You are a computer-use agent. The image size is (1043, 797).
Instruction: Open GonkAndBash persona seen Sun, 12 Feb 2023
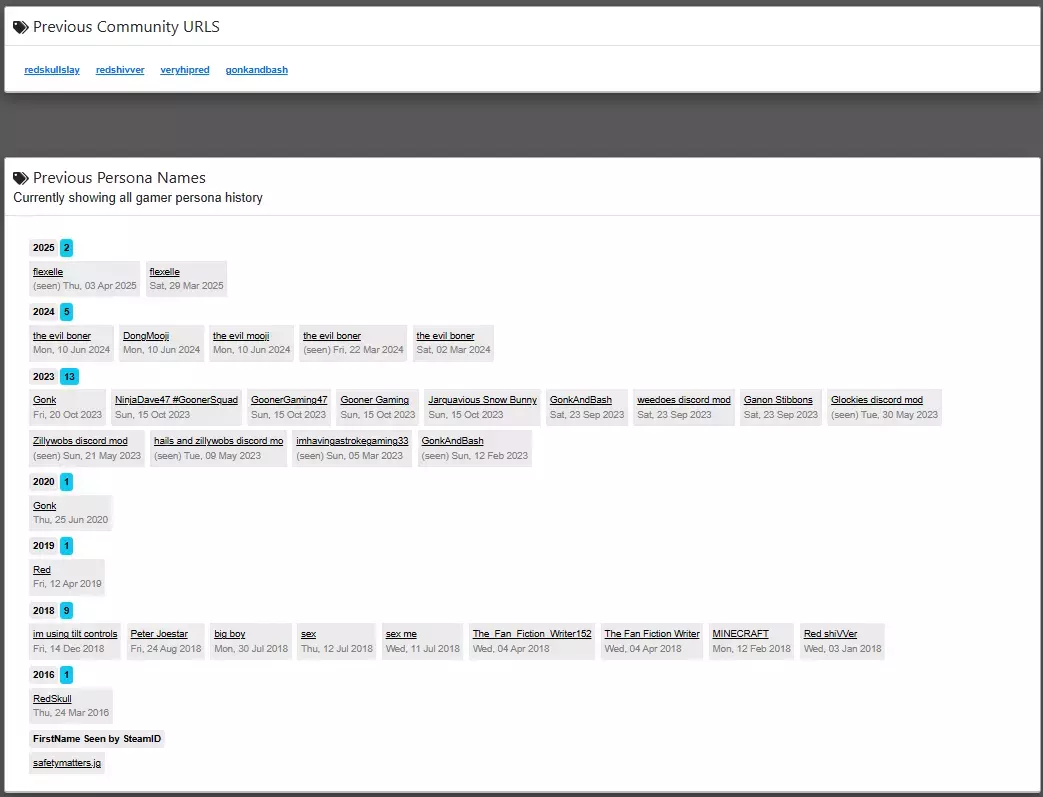click(452, 441)
